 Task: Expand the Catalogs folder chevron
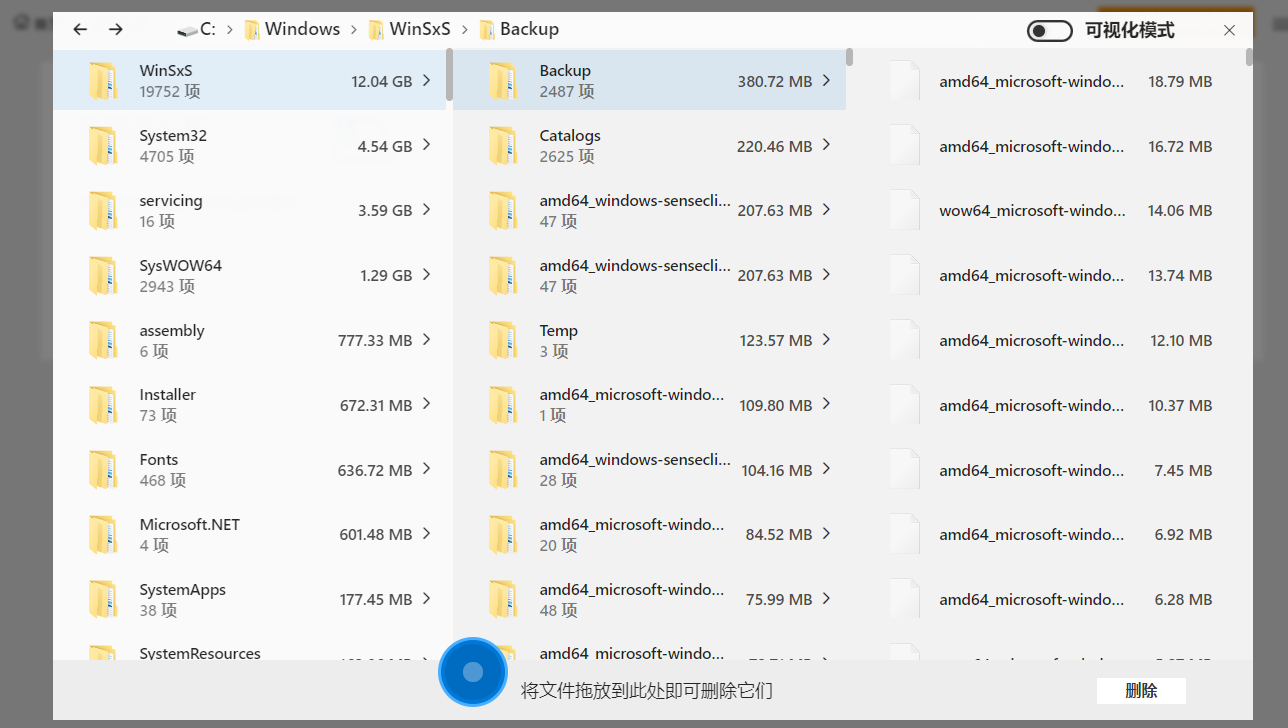point(826,146)
